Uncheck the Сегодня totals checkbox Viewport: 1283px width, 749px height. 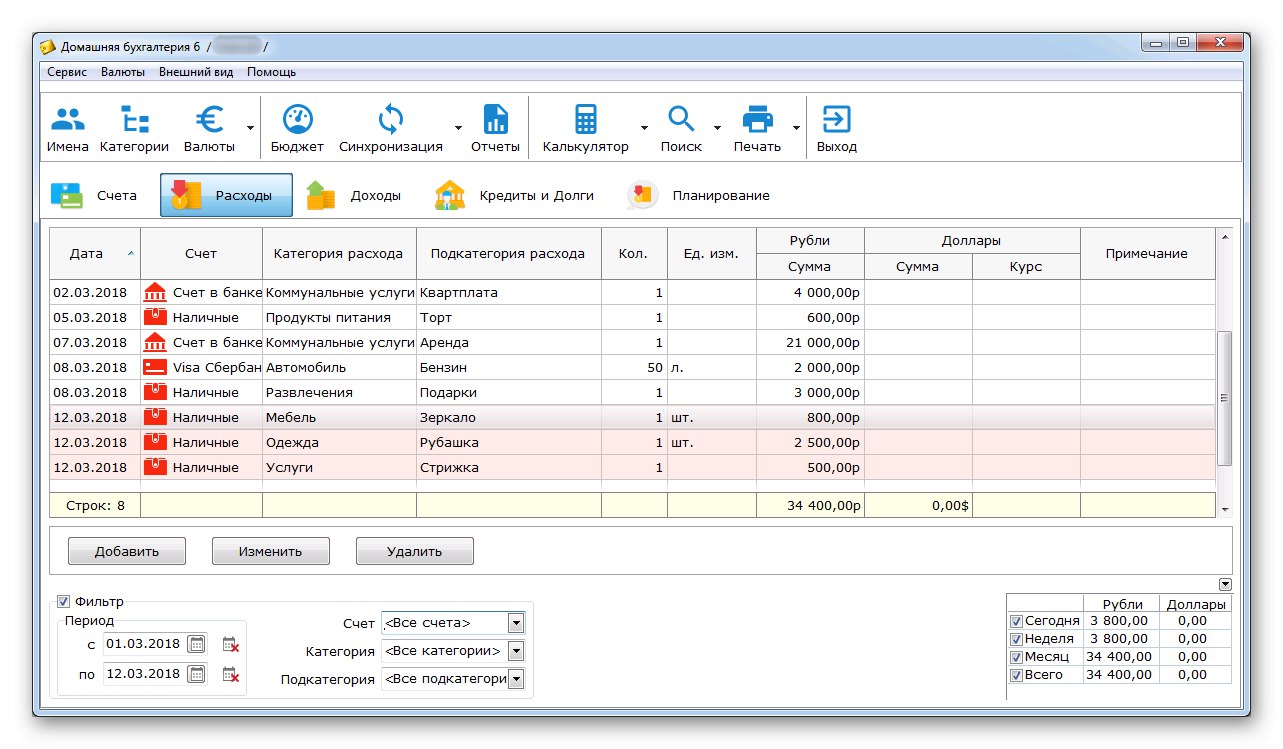[1017, 622]
